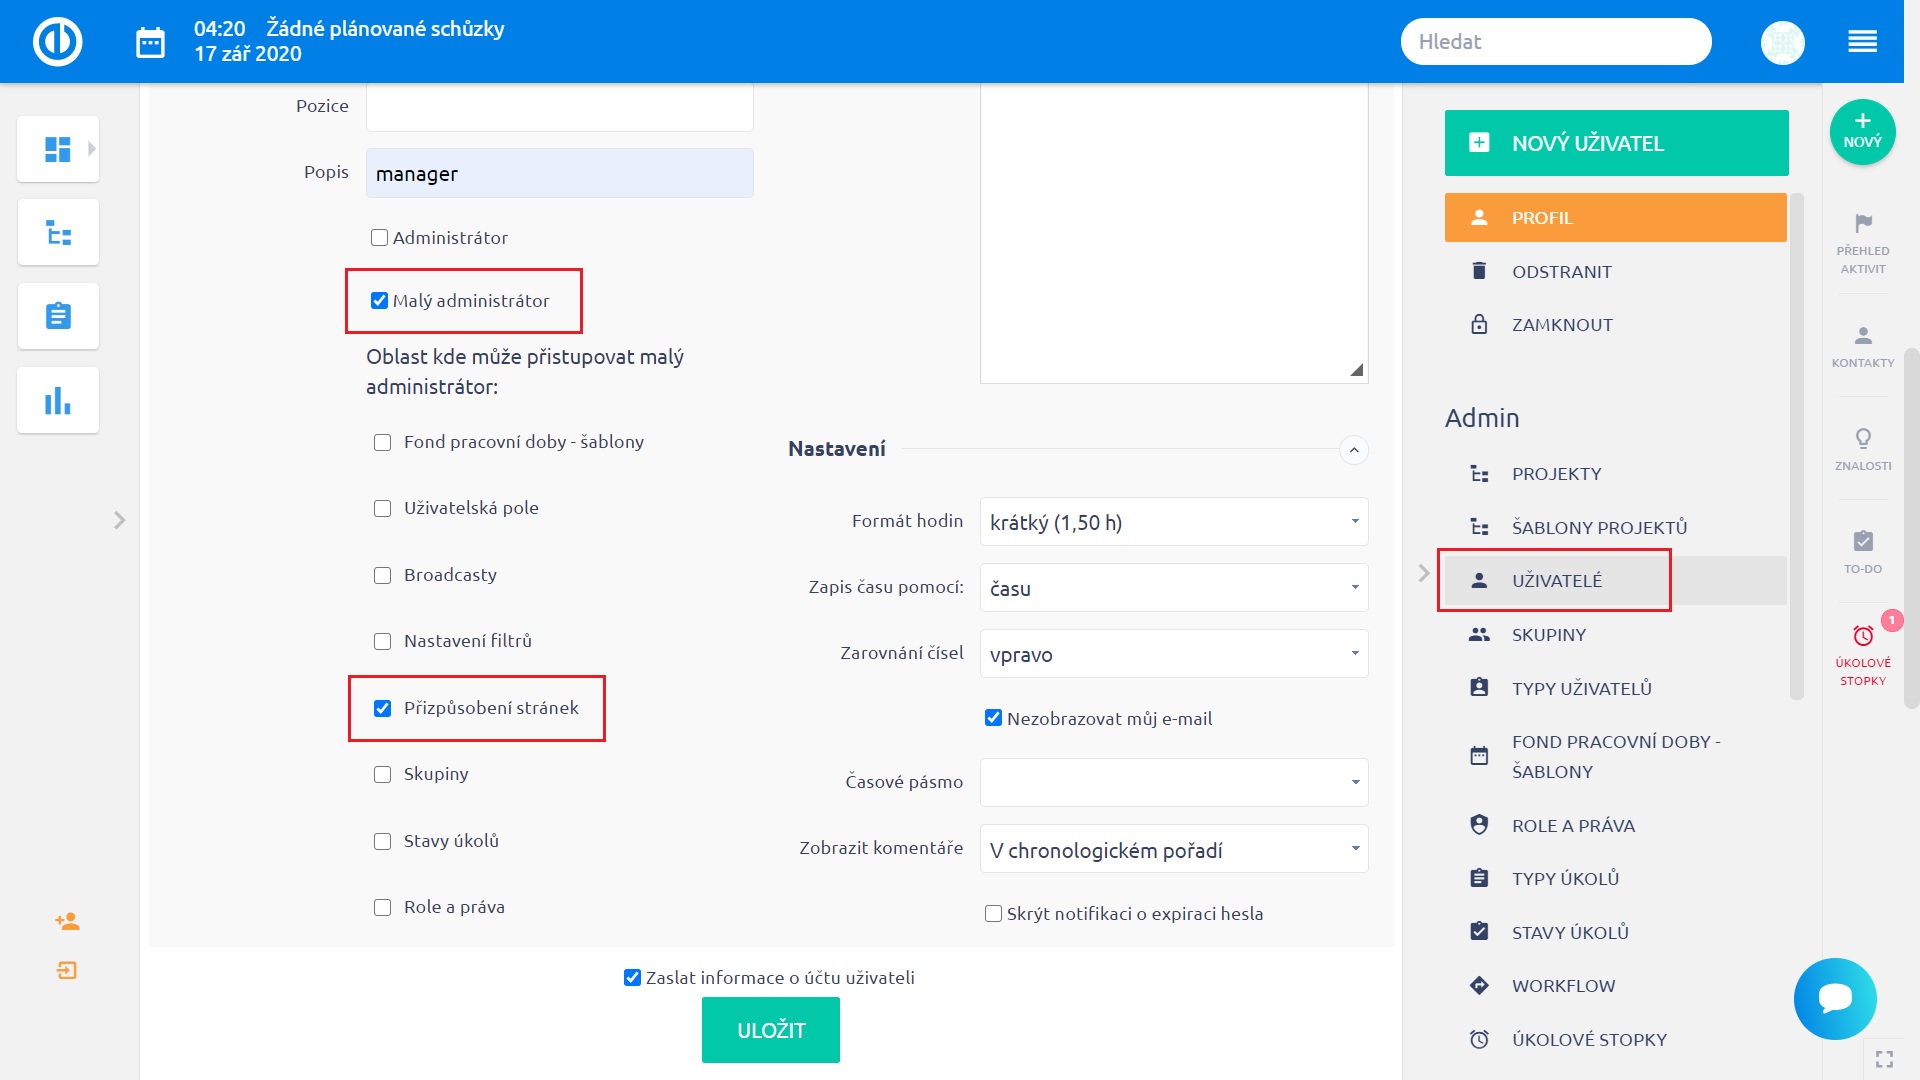Open Skupiny in the Admin menu
Viewport: 1920px width, 1080px height.
(1548, 635)
